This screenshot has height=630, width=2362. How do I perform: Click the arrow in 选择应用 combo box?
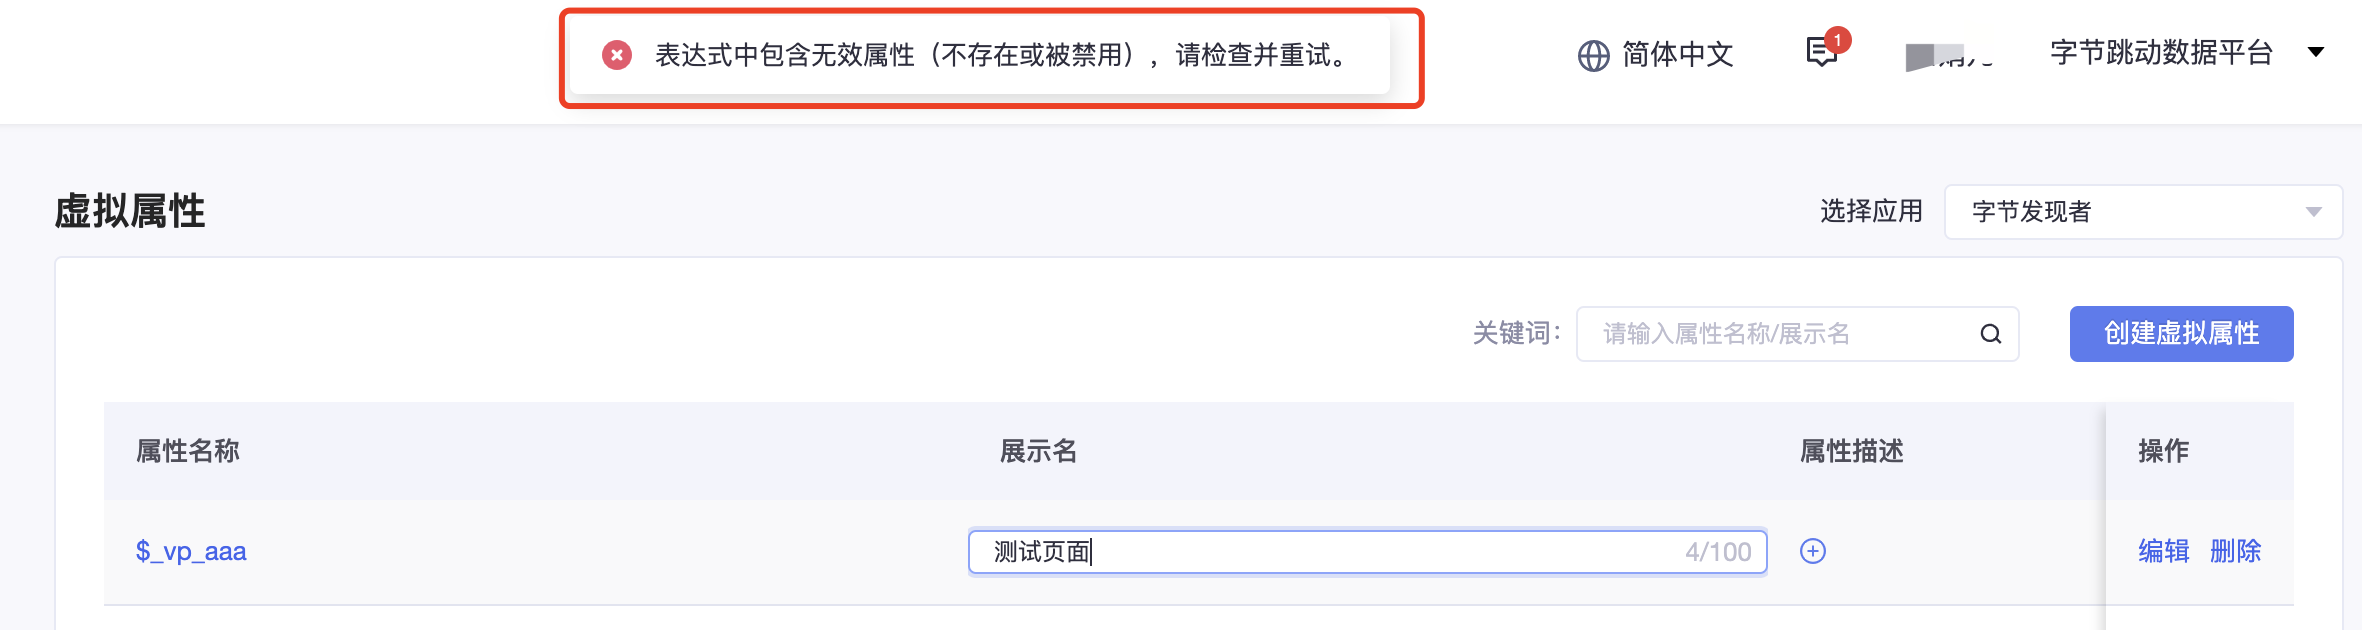(x=2313, y=212)
